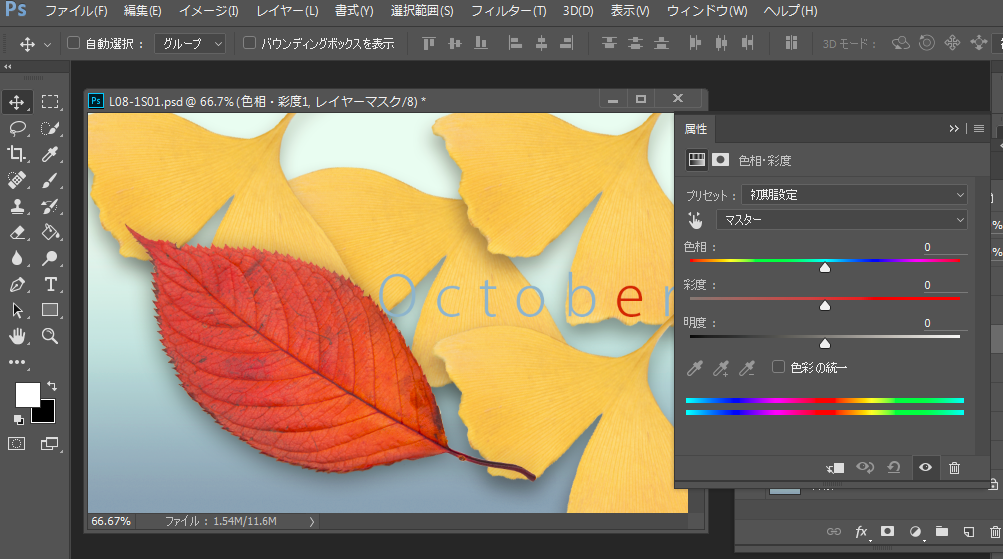Enable the Auto-Select checkbox
The width and height of the screenshot is (1003, 559).
[x=74, y=43]
